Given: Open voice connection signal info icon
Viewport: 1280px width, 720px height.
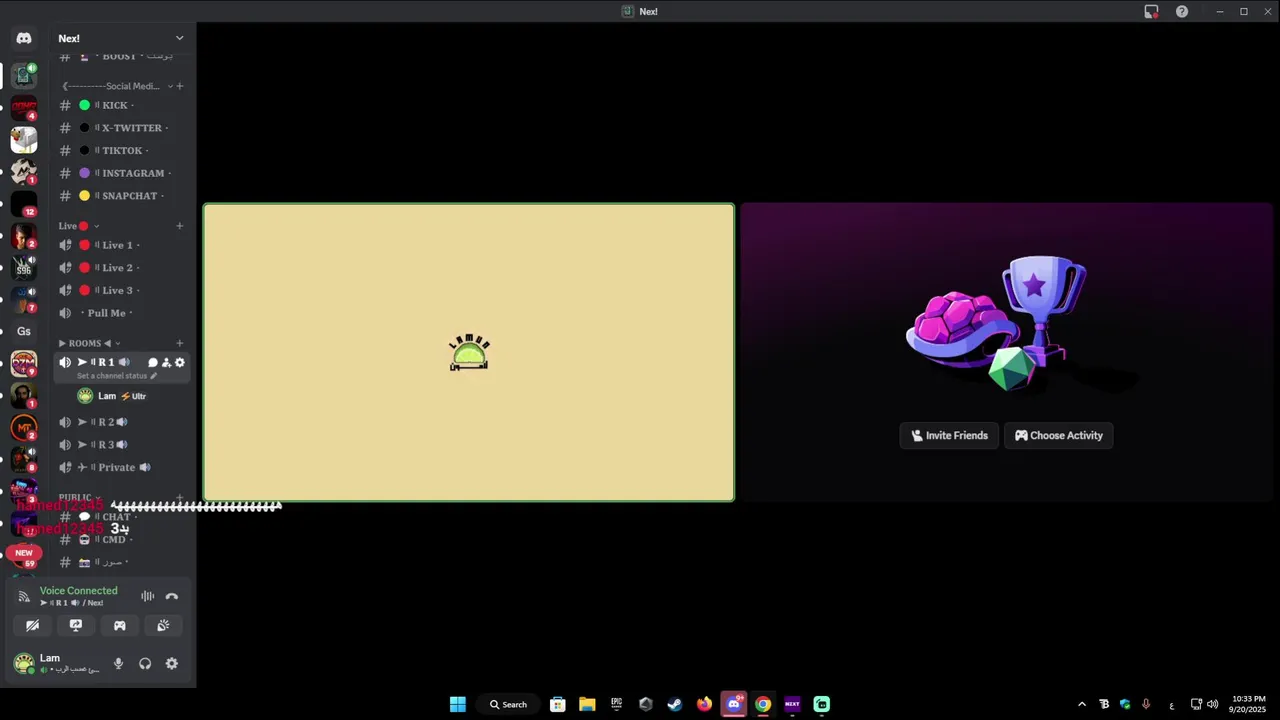Looking at the screenshot, I should point(24,597).
